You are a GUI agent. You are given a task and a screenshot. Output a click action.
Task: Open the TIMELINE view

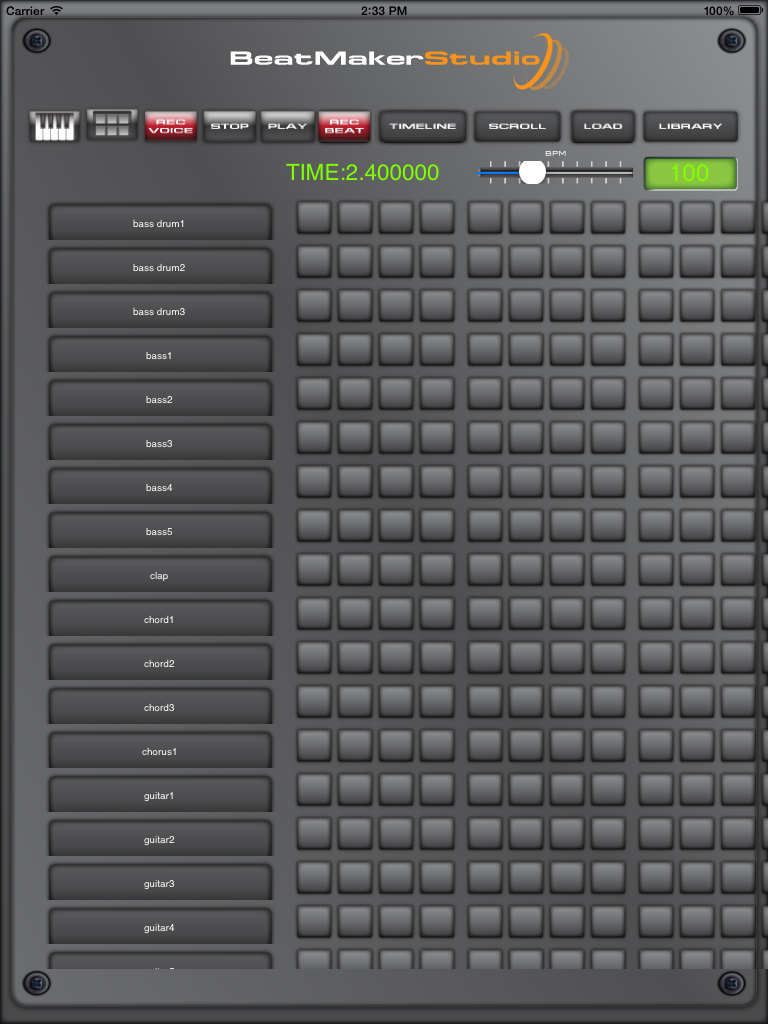tap(423, 126)
